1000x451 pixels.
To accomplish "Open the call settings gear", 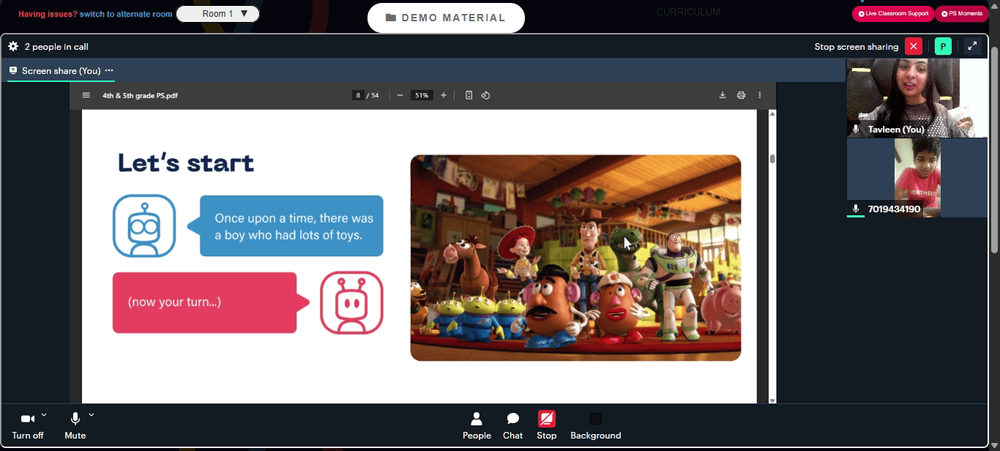I will coord(13,47).
